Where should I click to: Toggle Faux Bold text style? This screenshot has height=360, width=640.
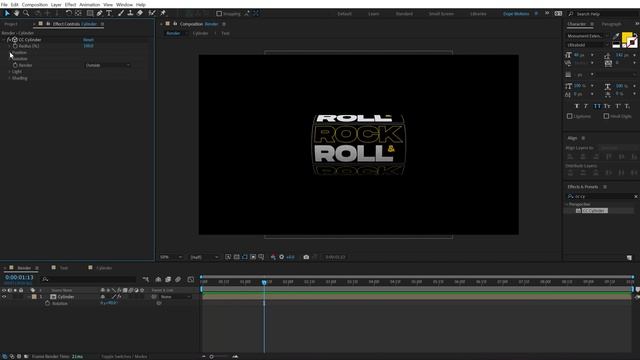[577, 106]
